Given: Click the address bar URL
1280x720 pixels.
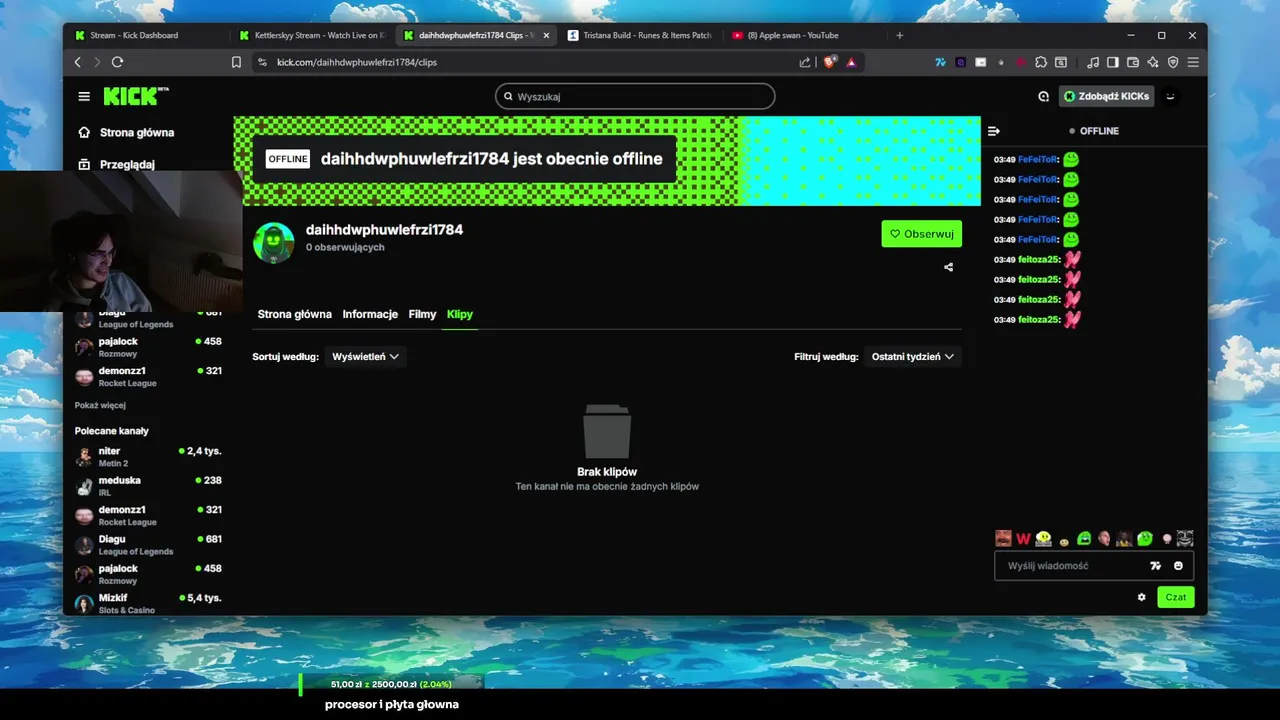Looking at the screenshot, I should coord(357,62).
